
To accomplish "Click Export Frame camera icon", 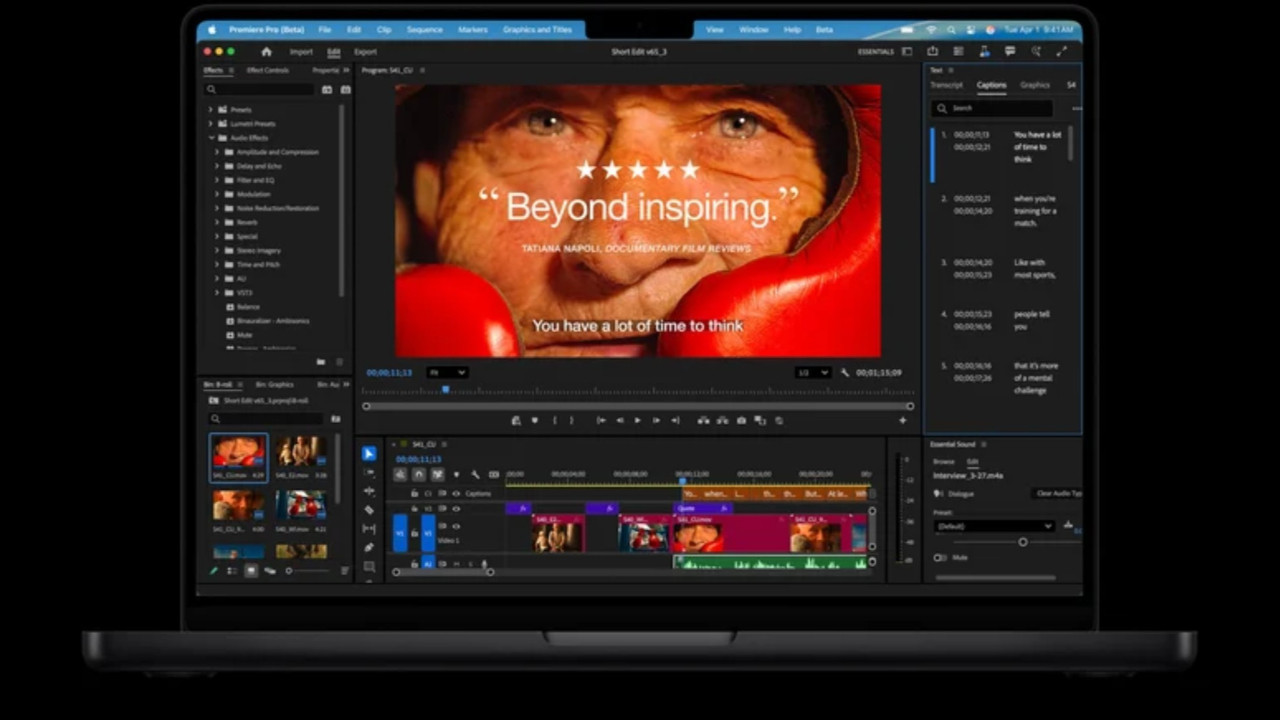I will coord(741,421).
